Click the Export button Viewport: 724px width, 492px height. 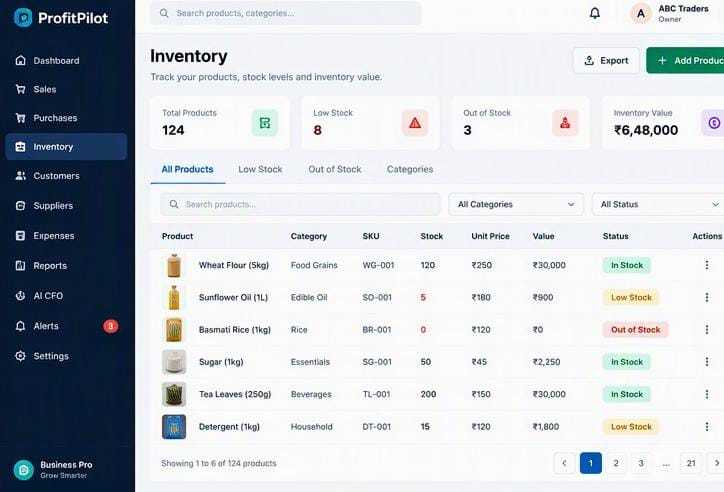click(606, 60)
